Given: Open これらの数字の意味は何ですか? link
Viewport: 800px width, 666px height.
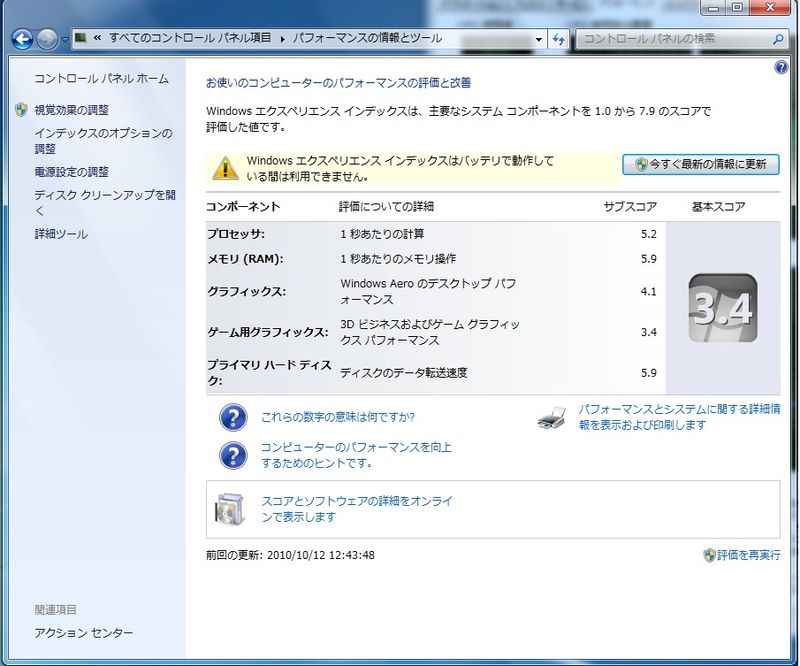Looking at the screenshot, I should pos(338,417).
